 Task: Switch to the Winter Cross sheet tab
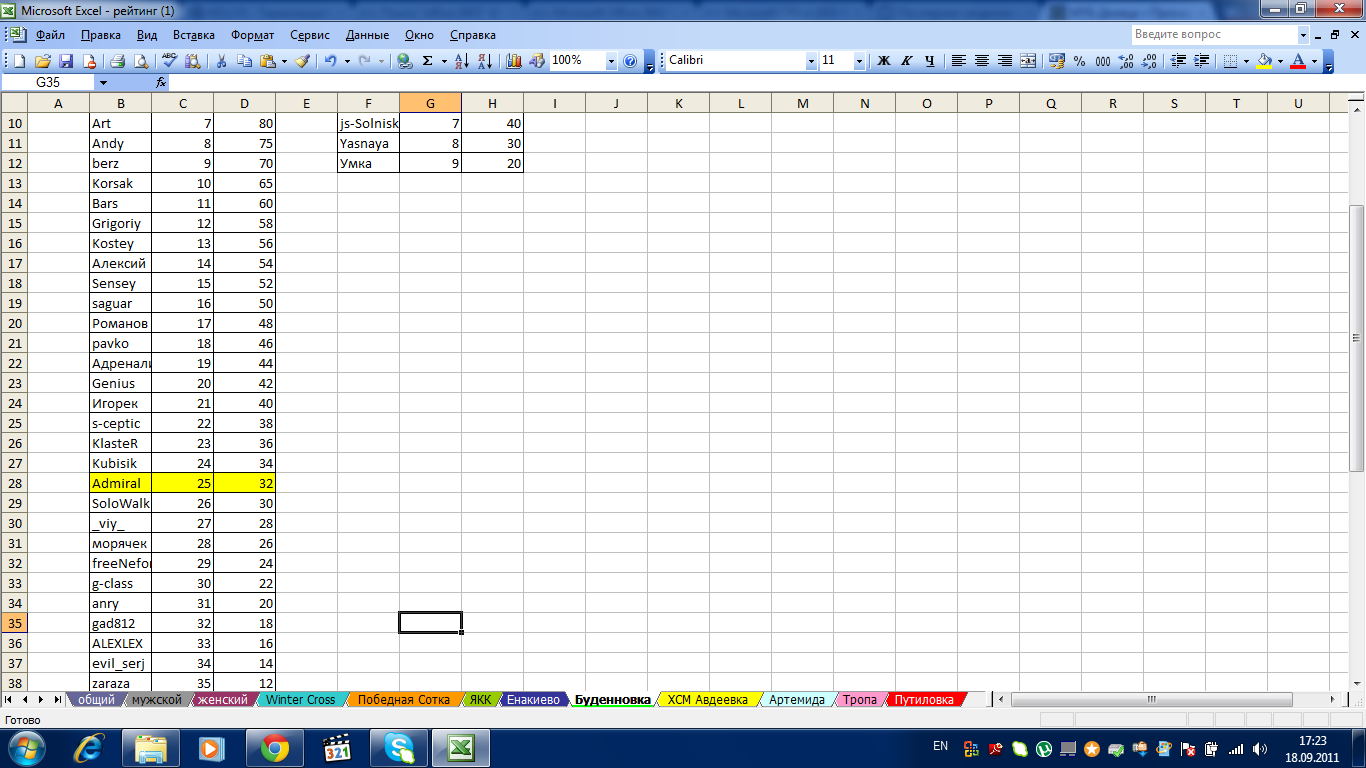[300, 700]
